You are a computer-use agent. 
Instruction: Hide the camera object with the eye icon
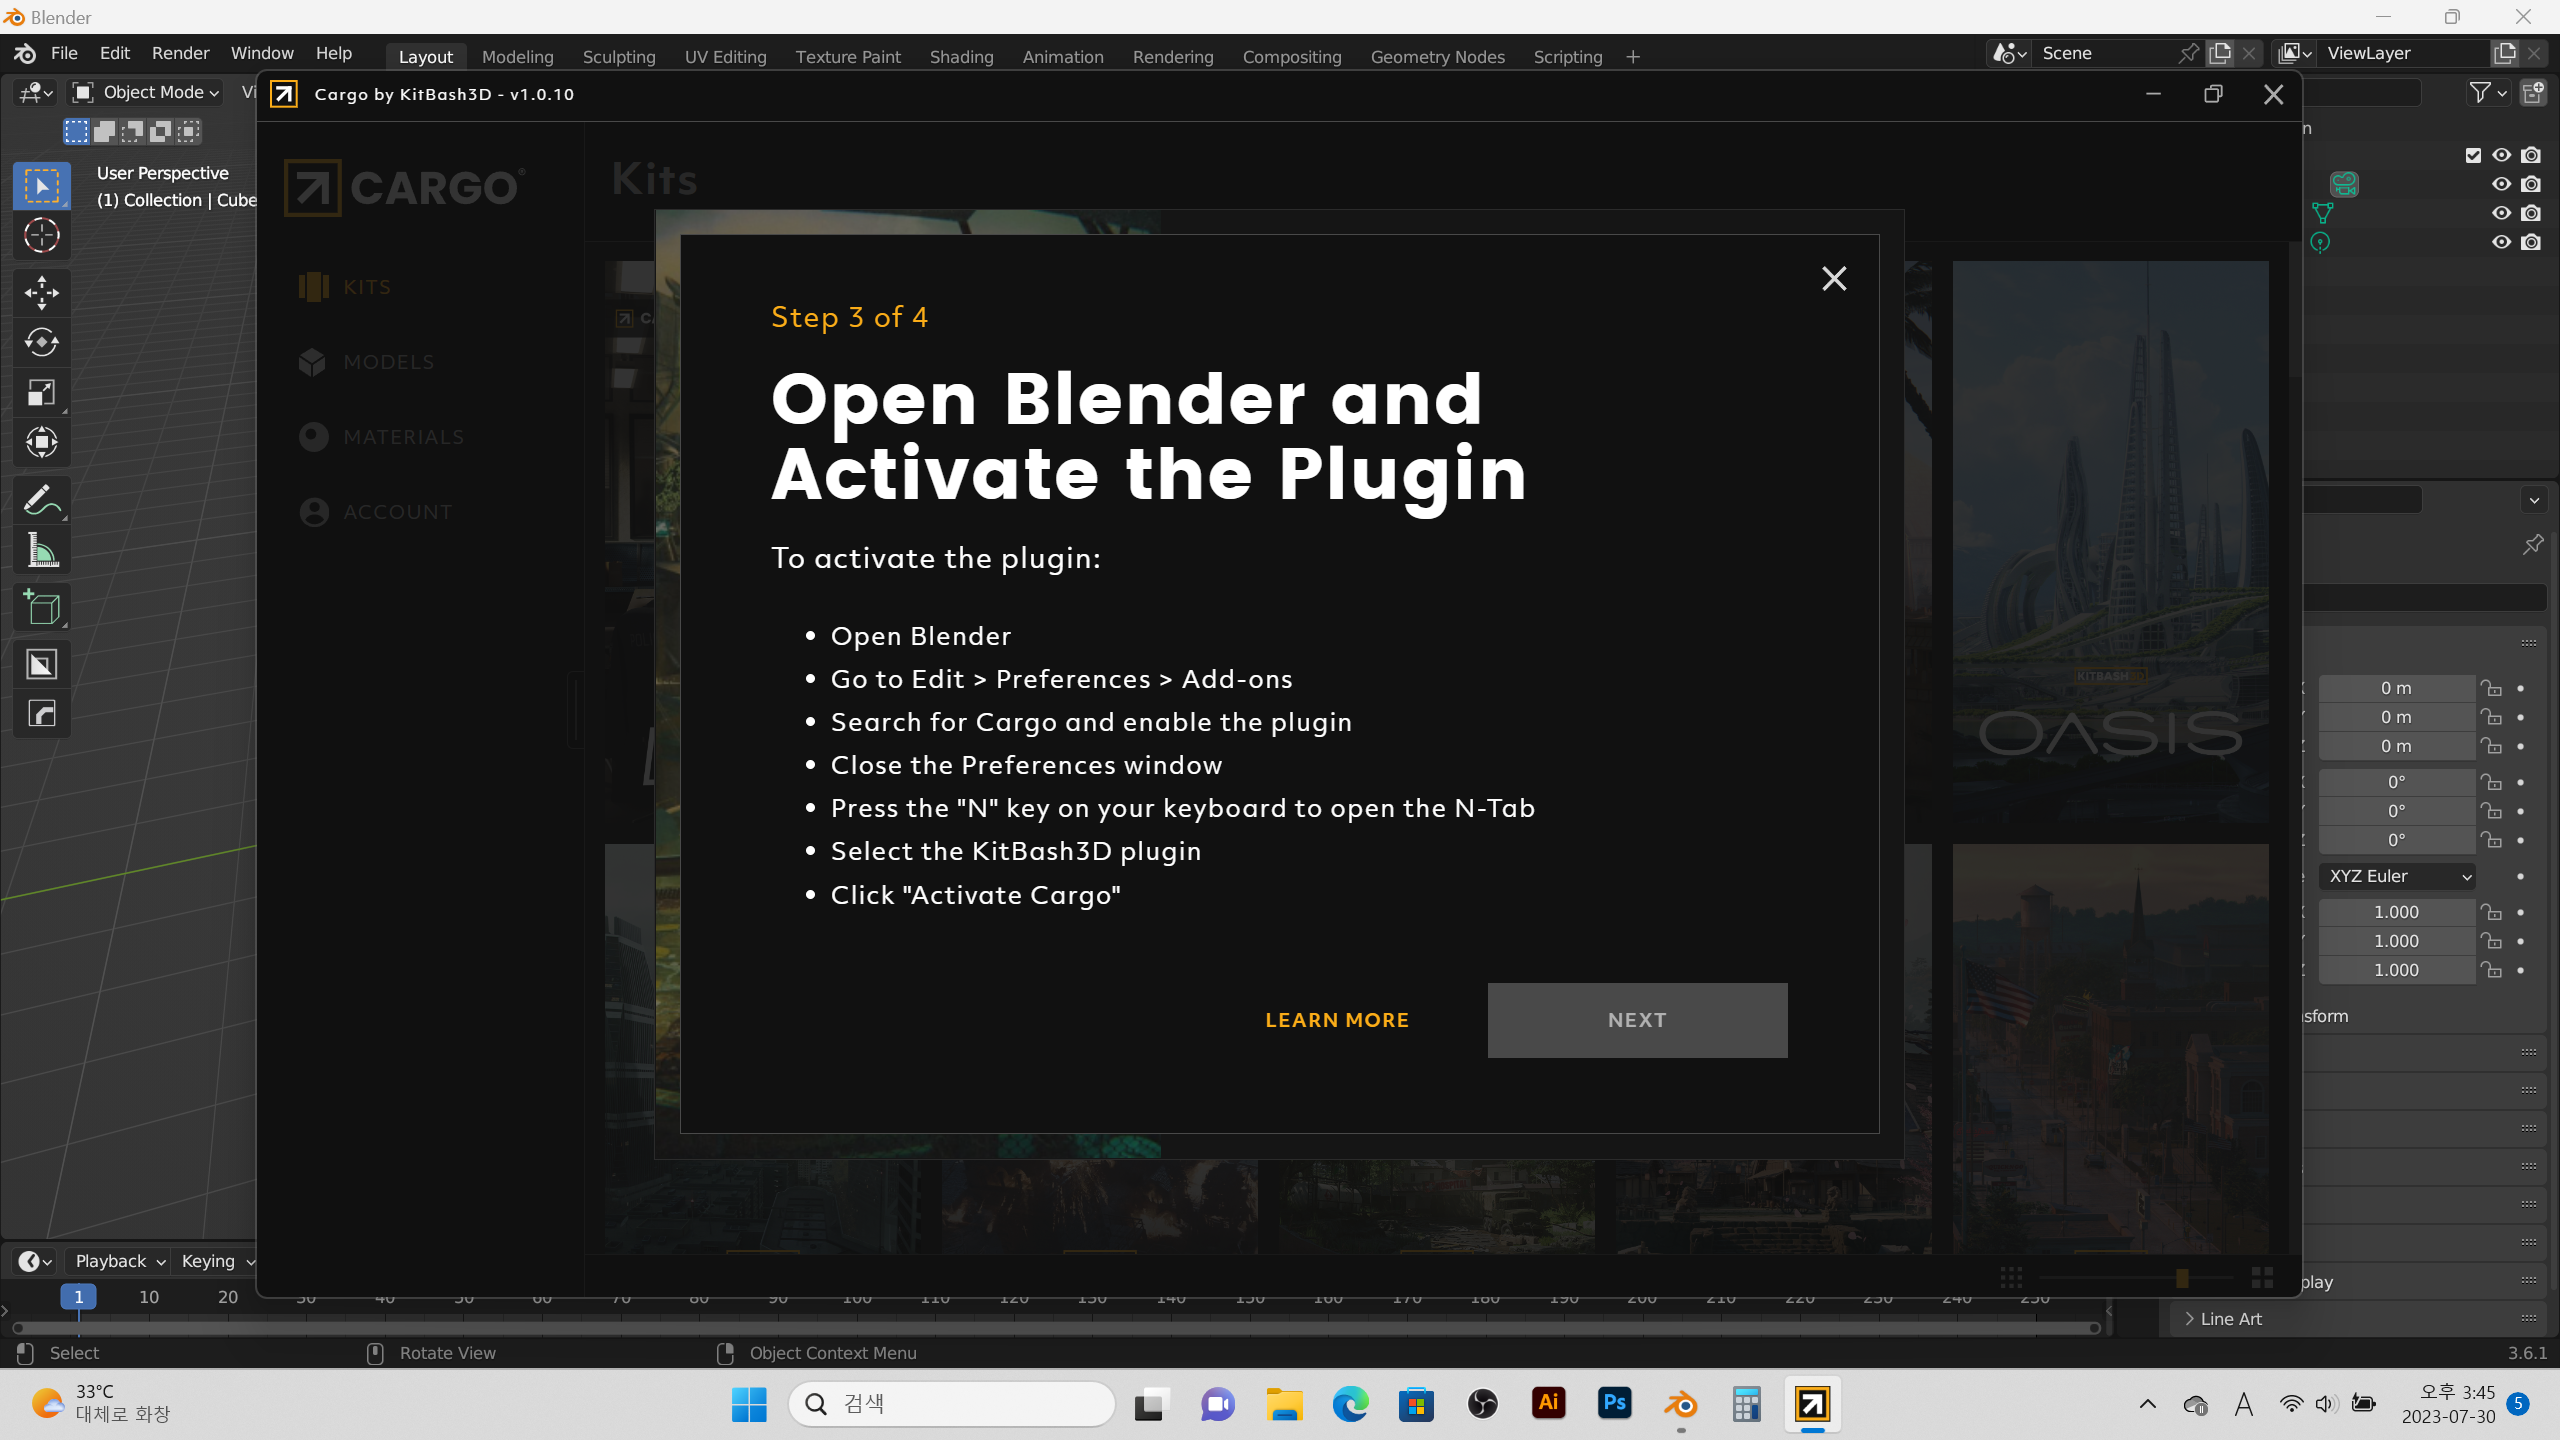[x=2501, y=184]
